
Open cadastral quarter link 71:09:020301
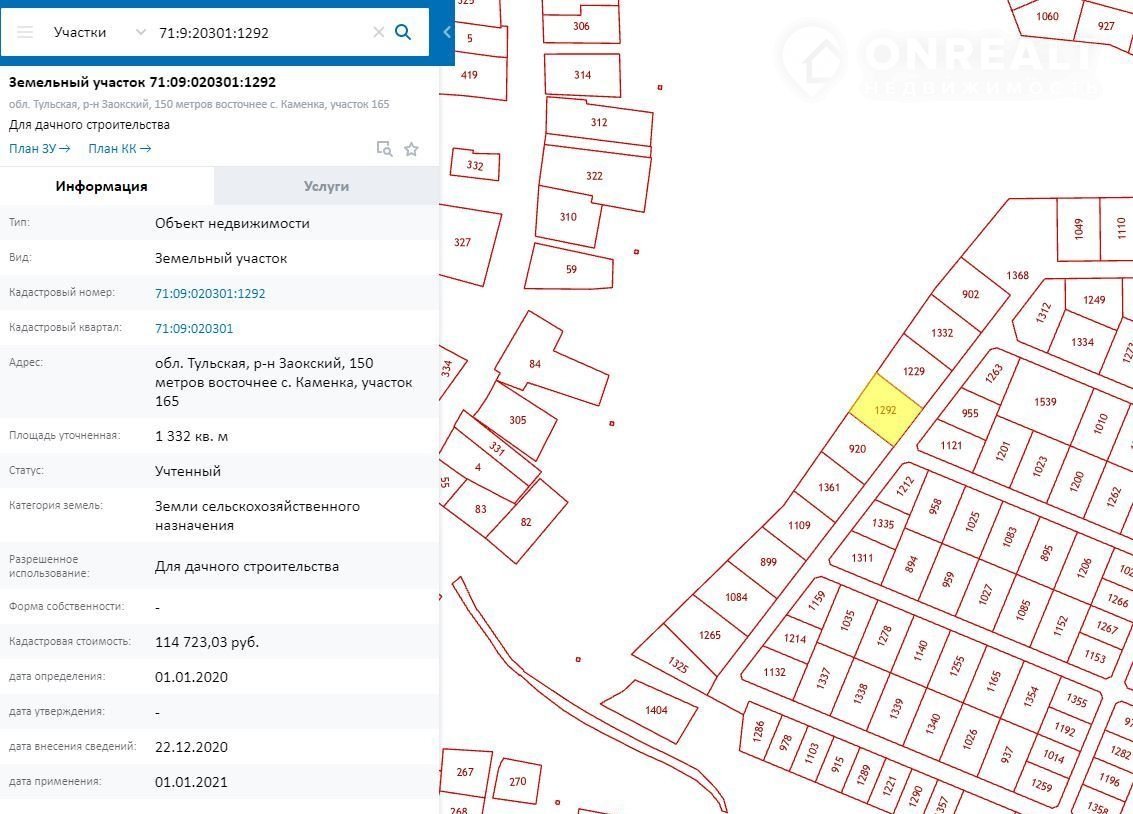click(x=194, y=328)
